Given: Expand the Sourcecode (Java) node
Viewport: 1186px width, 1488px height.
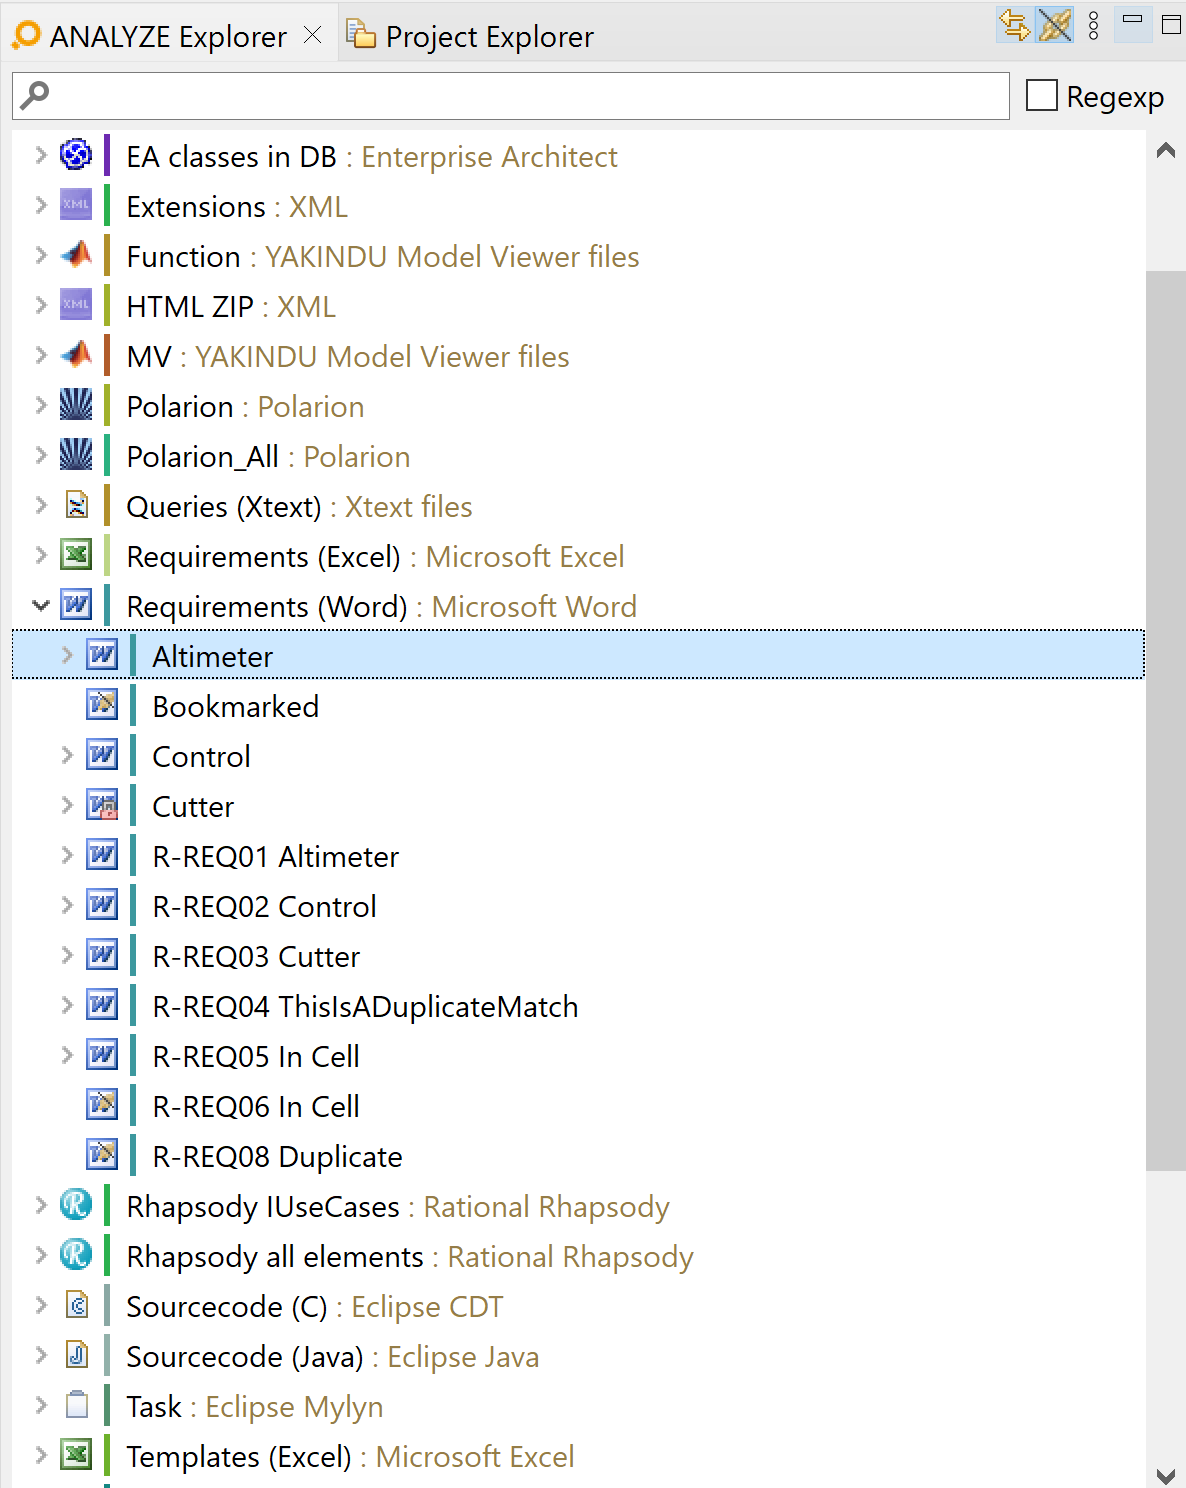Looking at the screenshot, I should point(40,1355).
